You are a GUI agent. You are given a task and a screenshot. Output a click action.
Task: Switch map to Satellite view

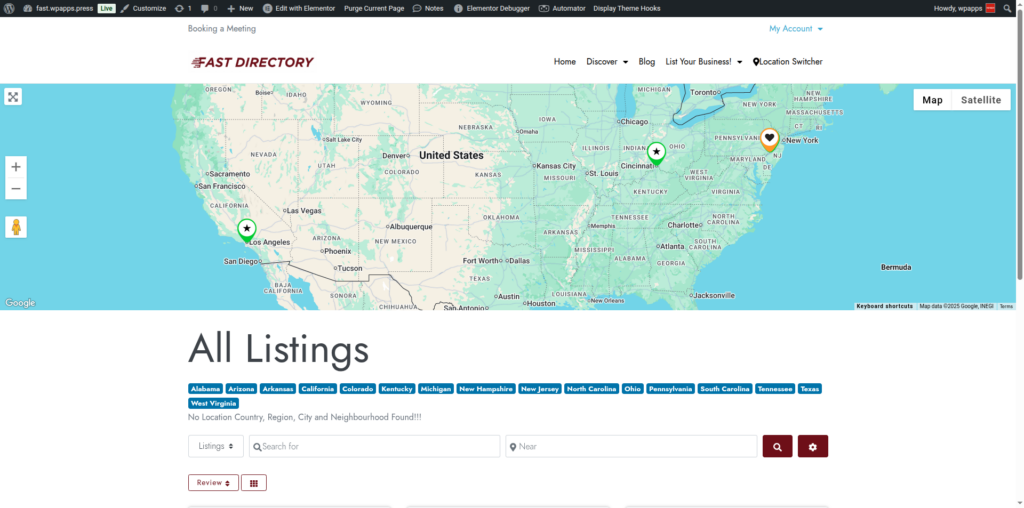coord(980,100)
